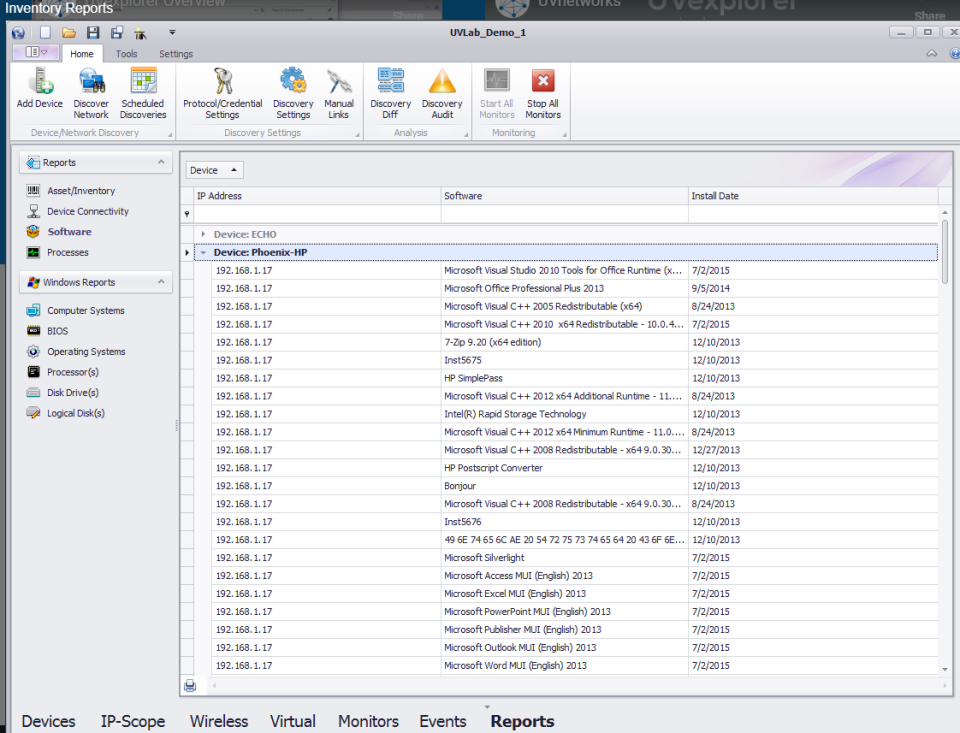Open the Asset/Inventory report

point(80,191)
